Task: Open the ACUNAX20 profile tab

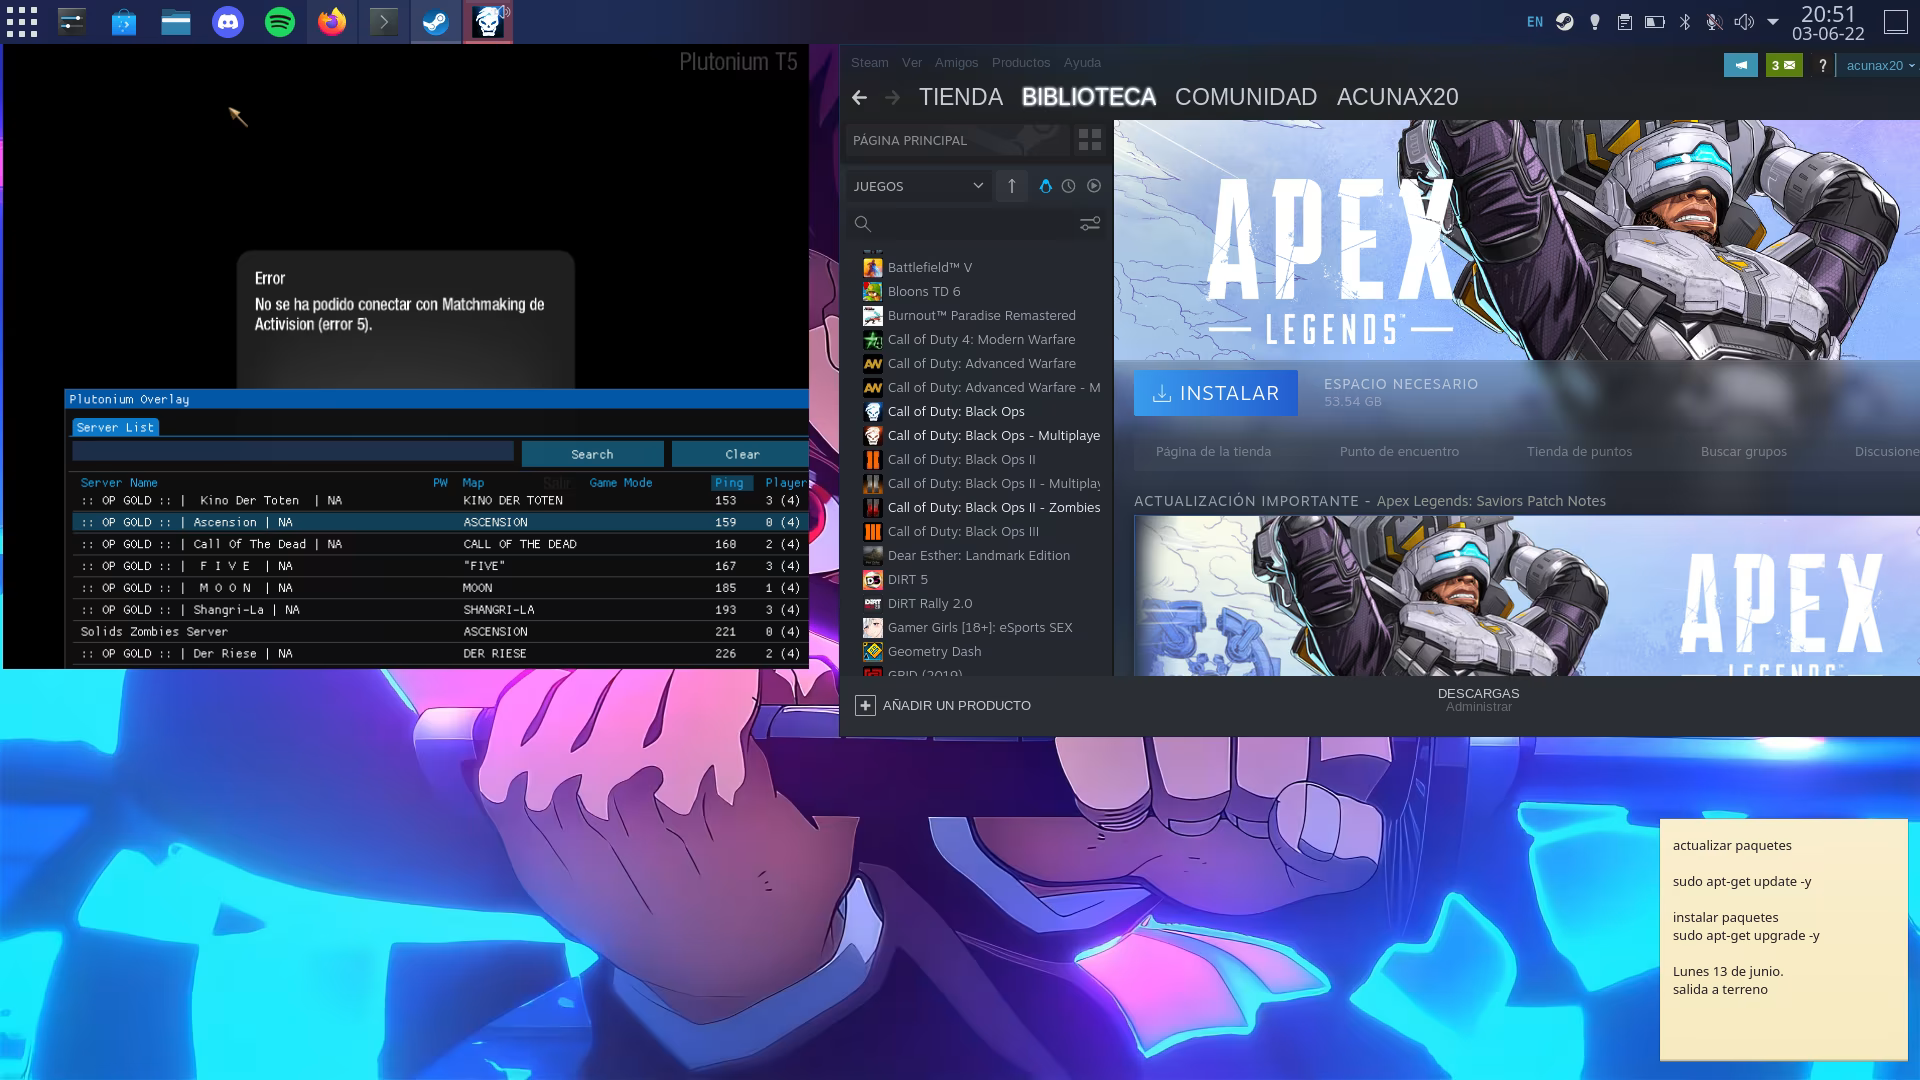Action: (1397, 97)
